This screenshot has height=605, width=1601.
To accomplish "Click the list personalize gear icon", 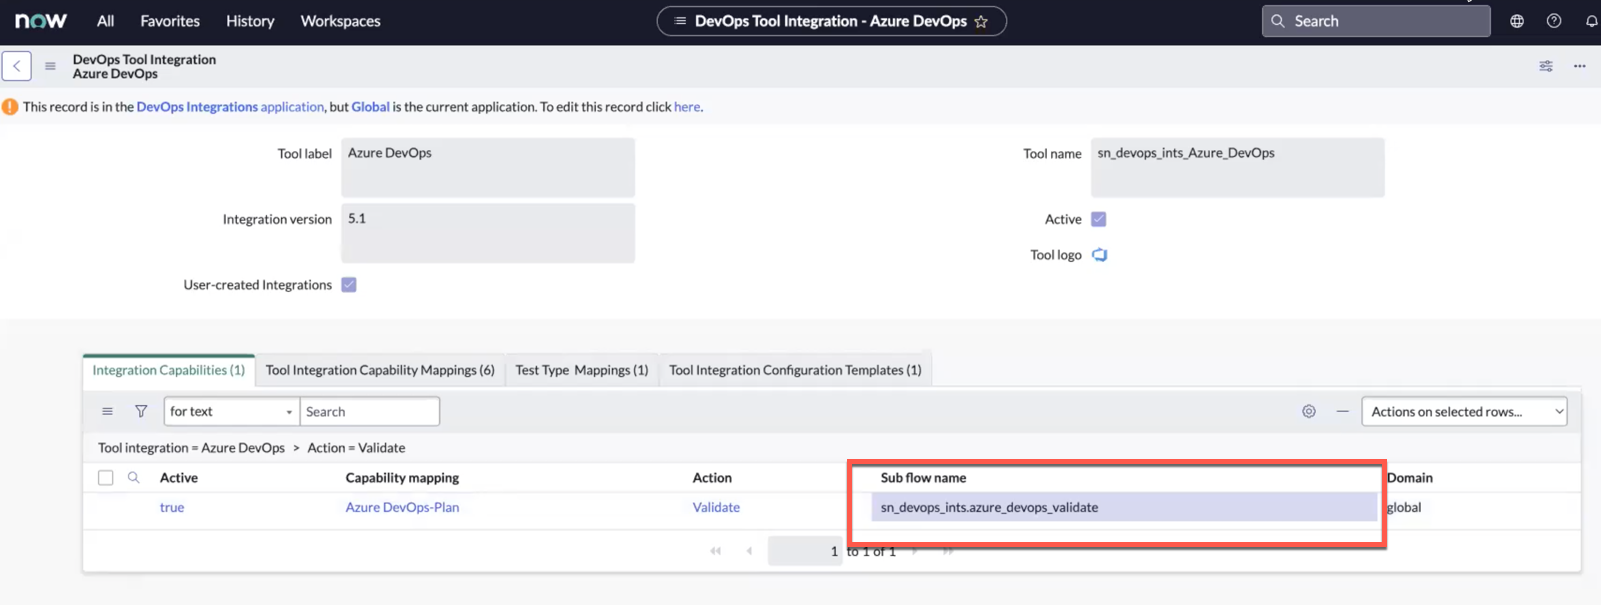I will 1309,411.
